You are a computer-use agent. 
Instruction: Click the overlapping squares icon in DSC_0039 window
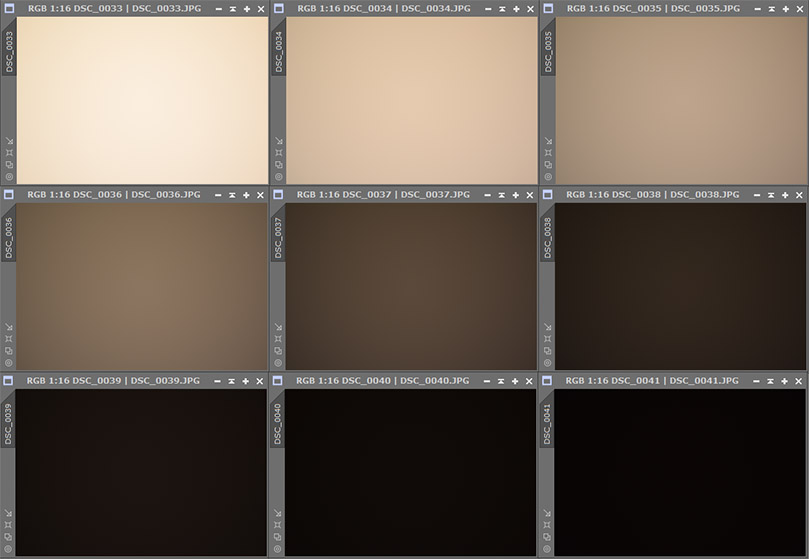click(x=9, y=537)
